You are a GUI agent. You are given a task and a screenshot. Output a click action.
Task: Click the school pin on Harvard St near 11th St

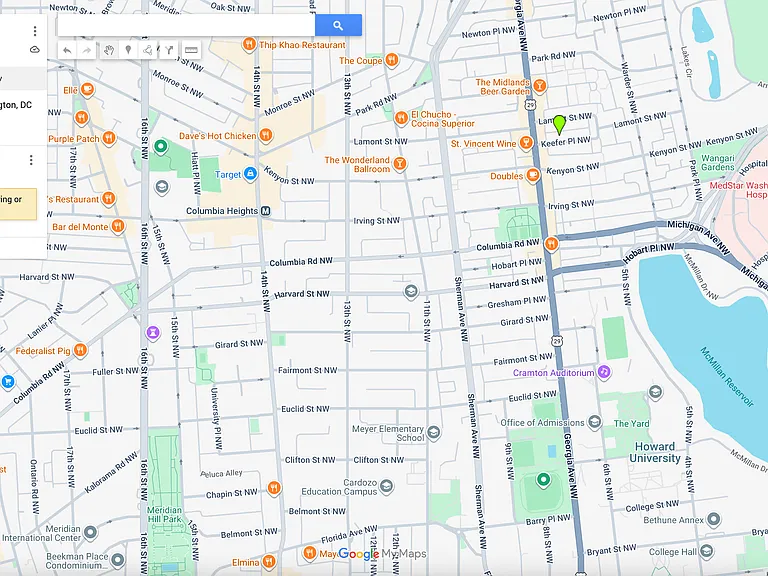411,292
